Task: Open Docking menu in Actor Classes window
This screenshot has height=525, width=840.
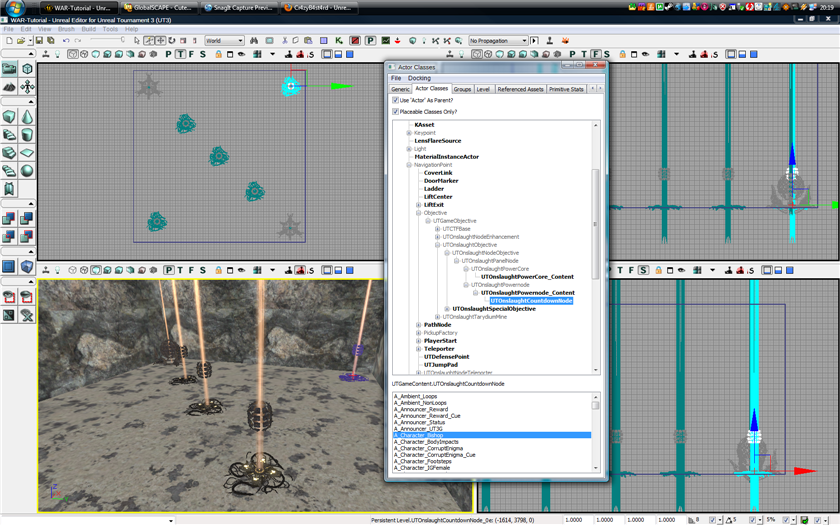Action: tap(419, 78)
